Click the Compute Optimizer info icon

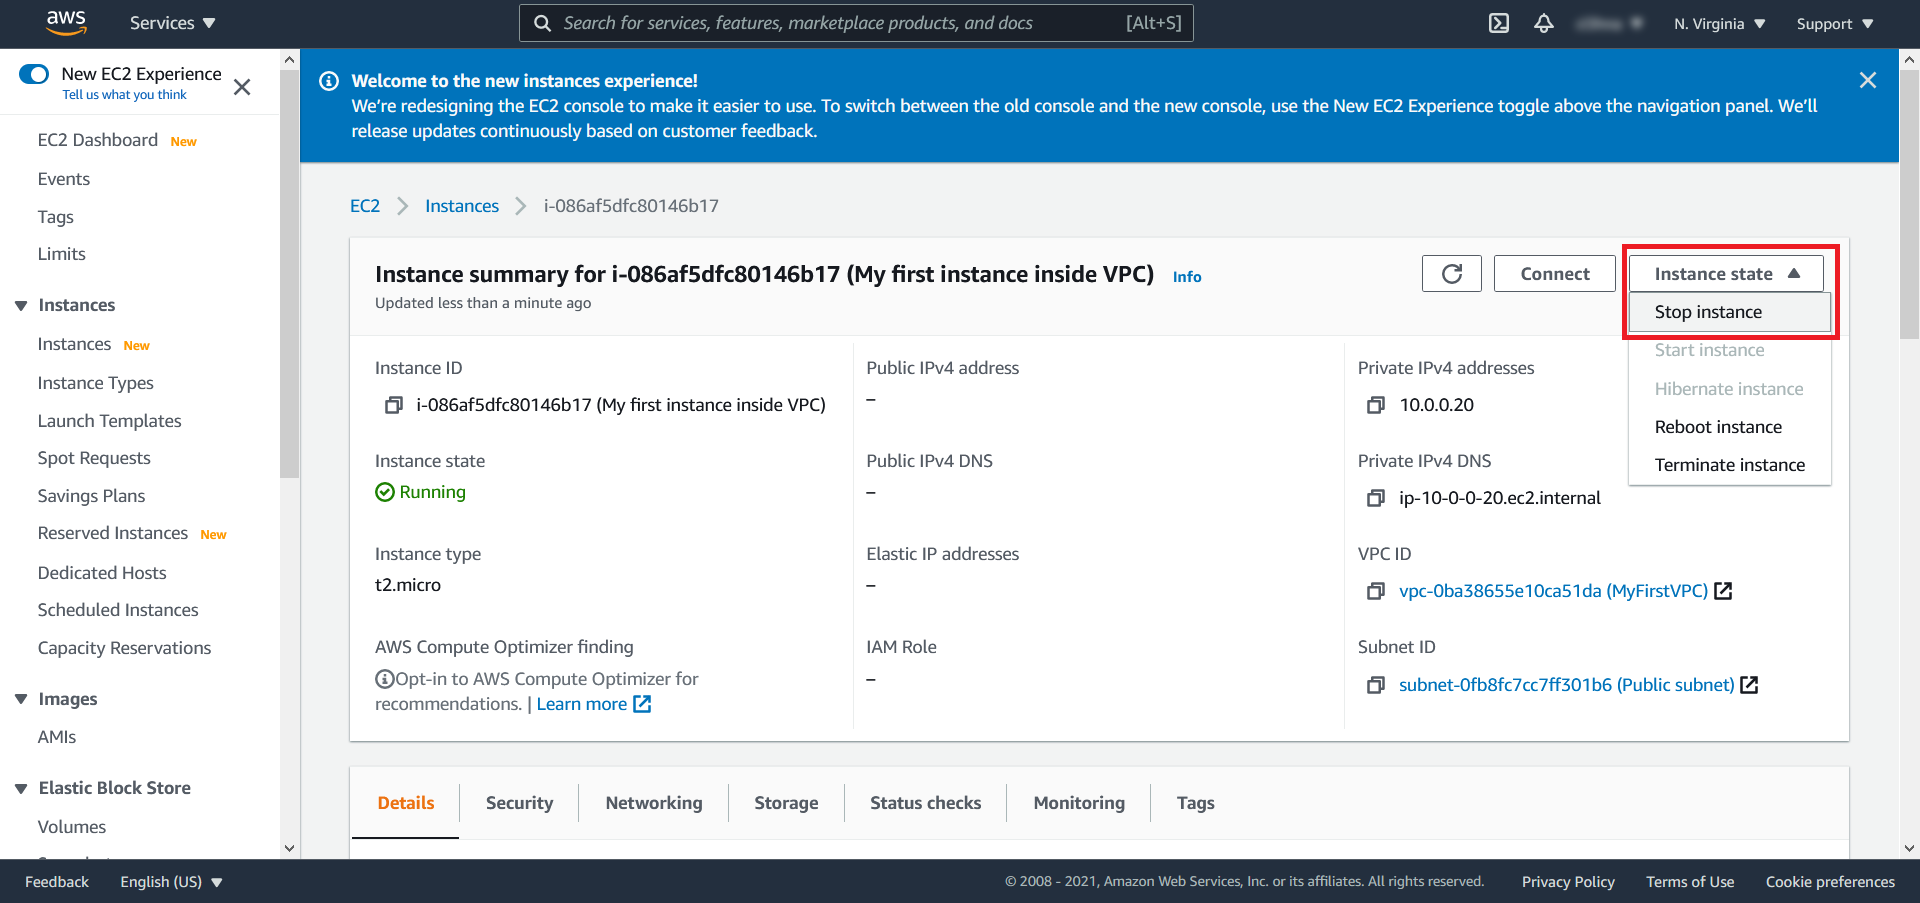point(384,679)
